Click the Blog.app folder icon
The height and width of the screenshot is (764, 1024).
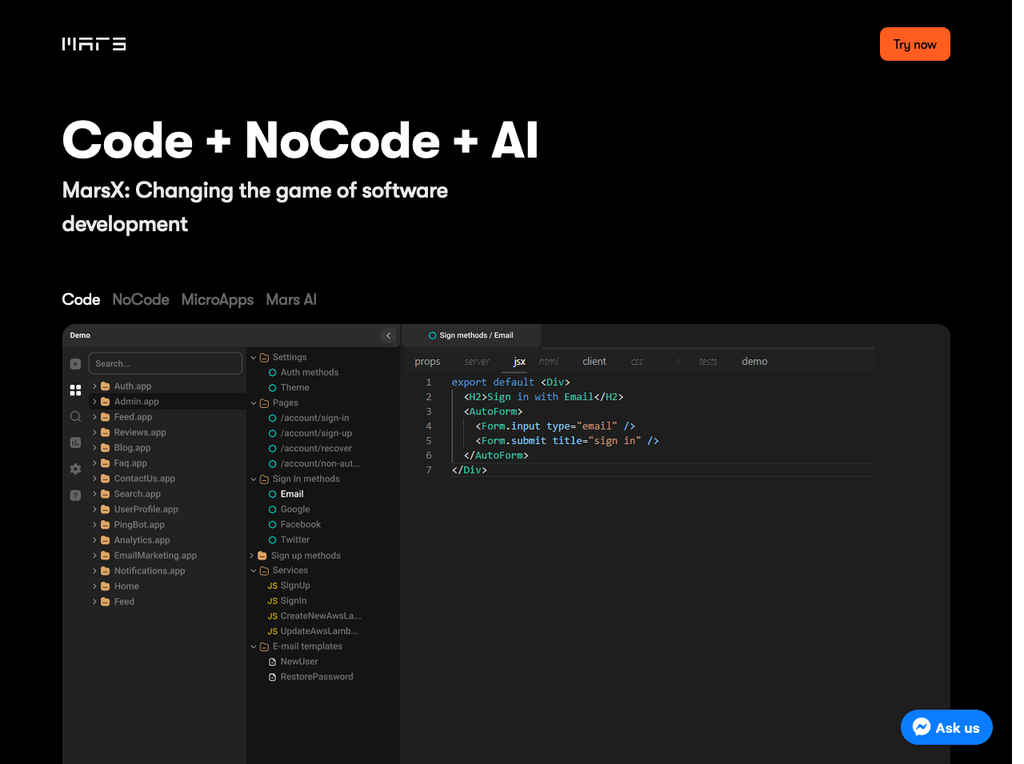pyautogui.click(x=105, y=447)
